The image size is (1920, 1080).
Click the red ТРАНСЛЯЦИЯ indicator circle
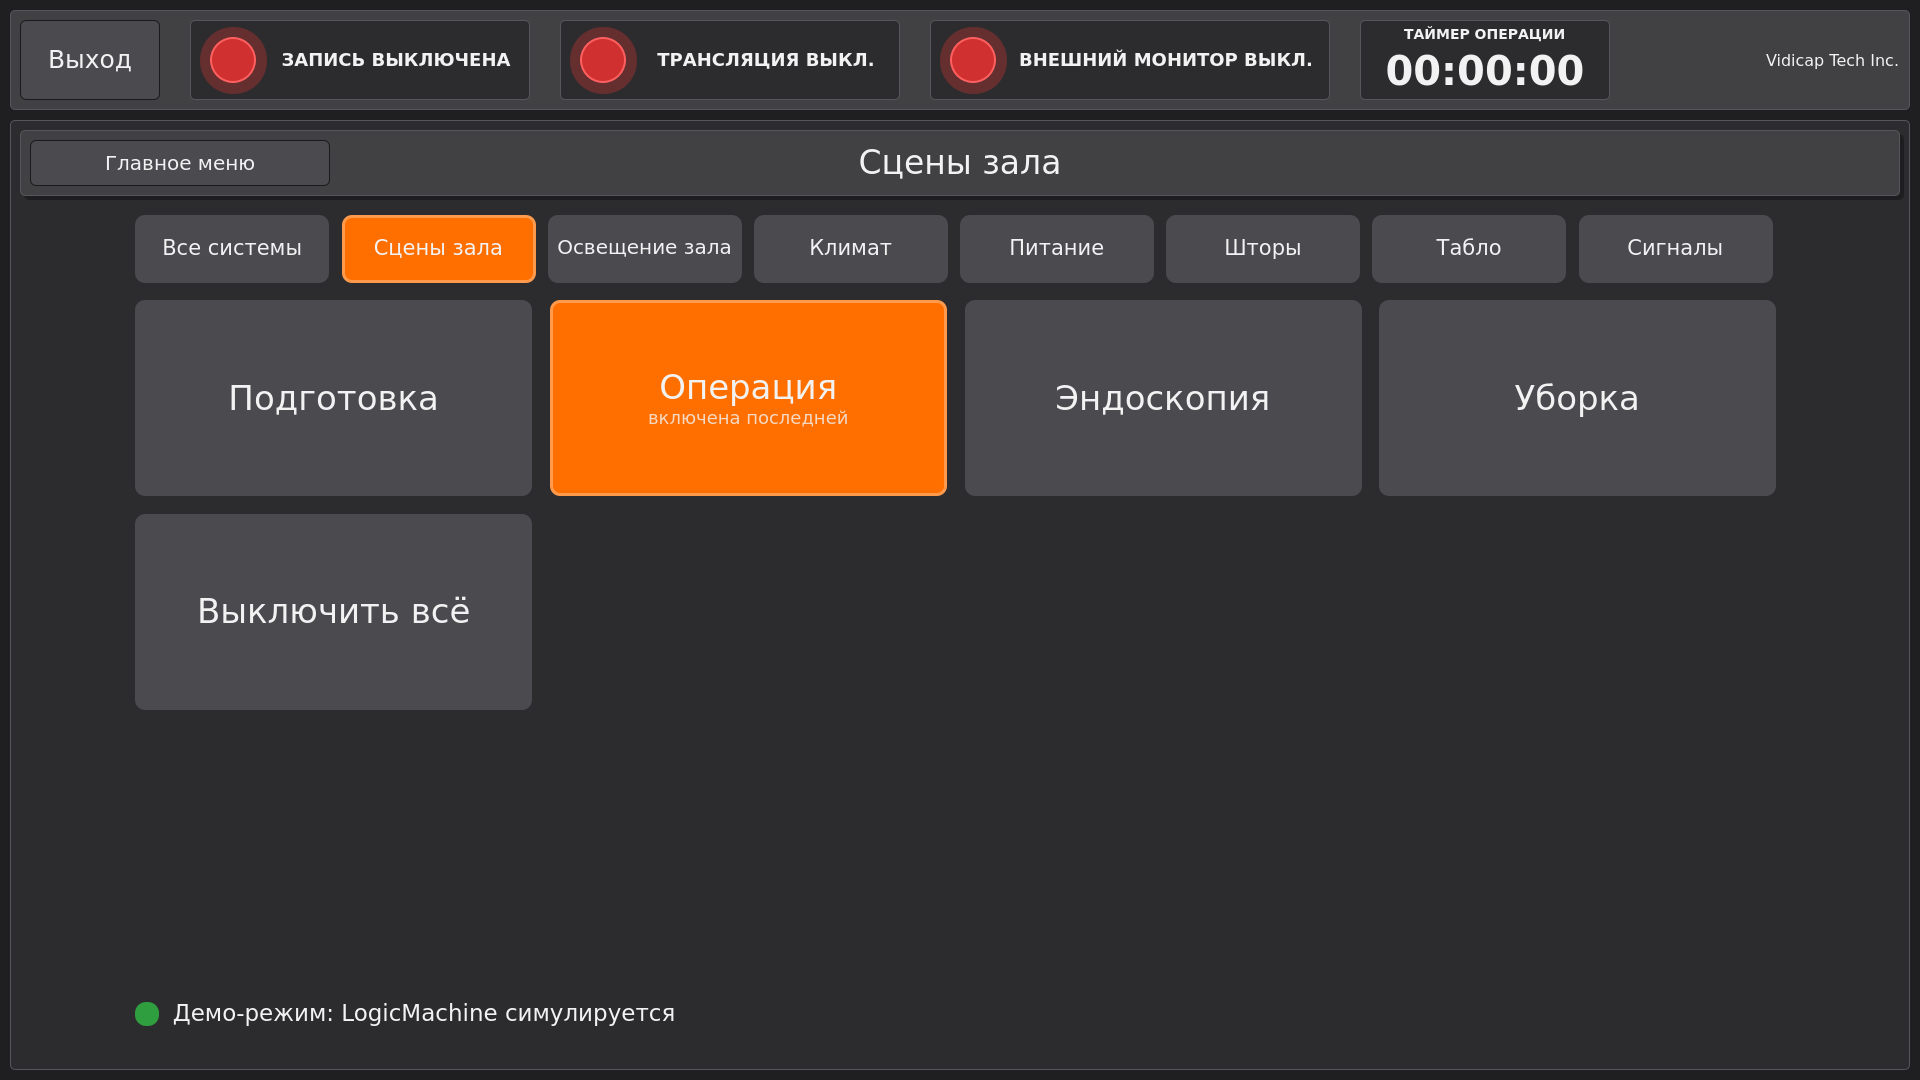[603, 60]
